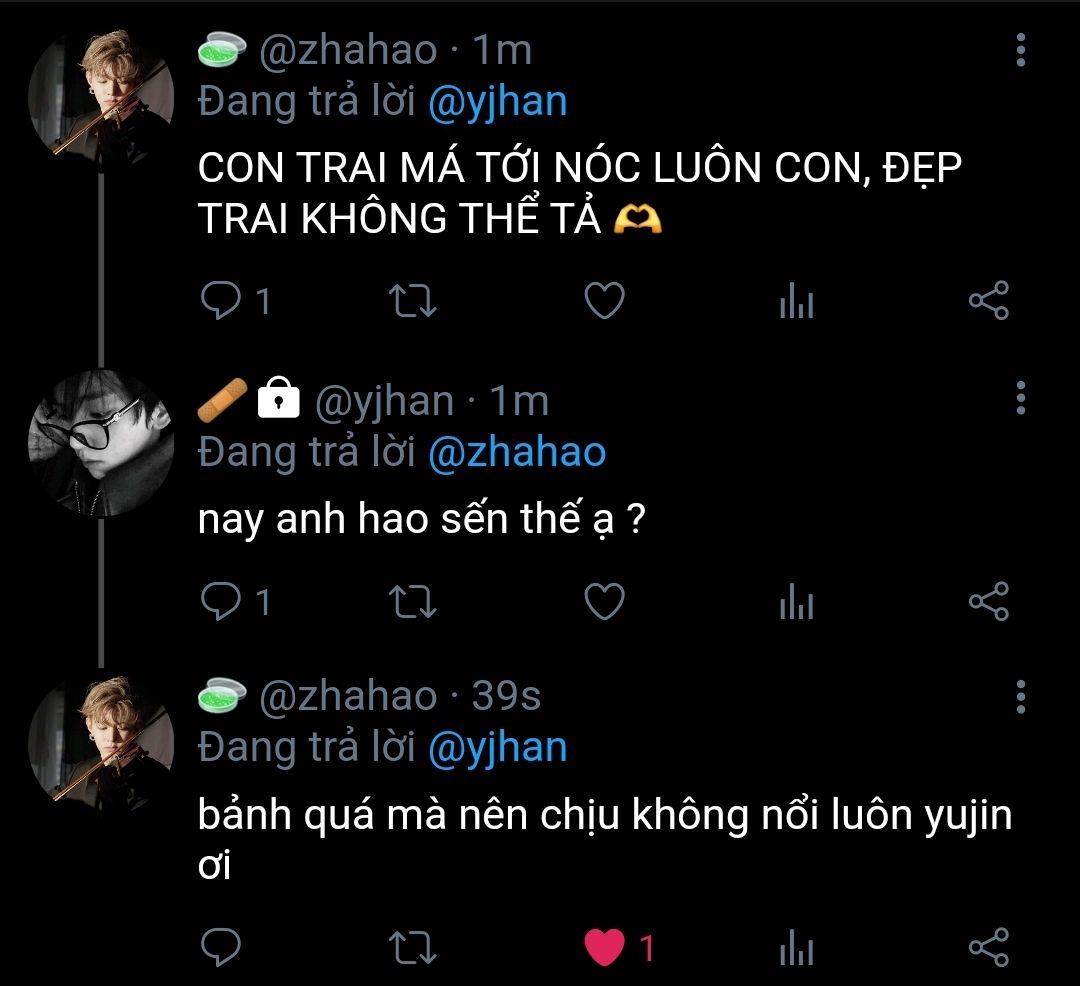Retweet the CON TRAI MÁ tweet
Image resolution: width=1080 pixels, height=986 pixels.
click(411, 300)
